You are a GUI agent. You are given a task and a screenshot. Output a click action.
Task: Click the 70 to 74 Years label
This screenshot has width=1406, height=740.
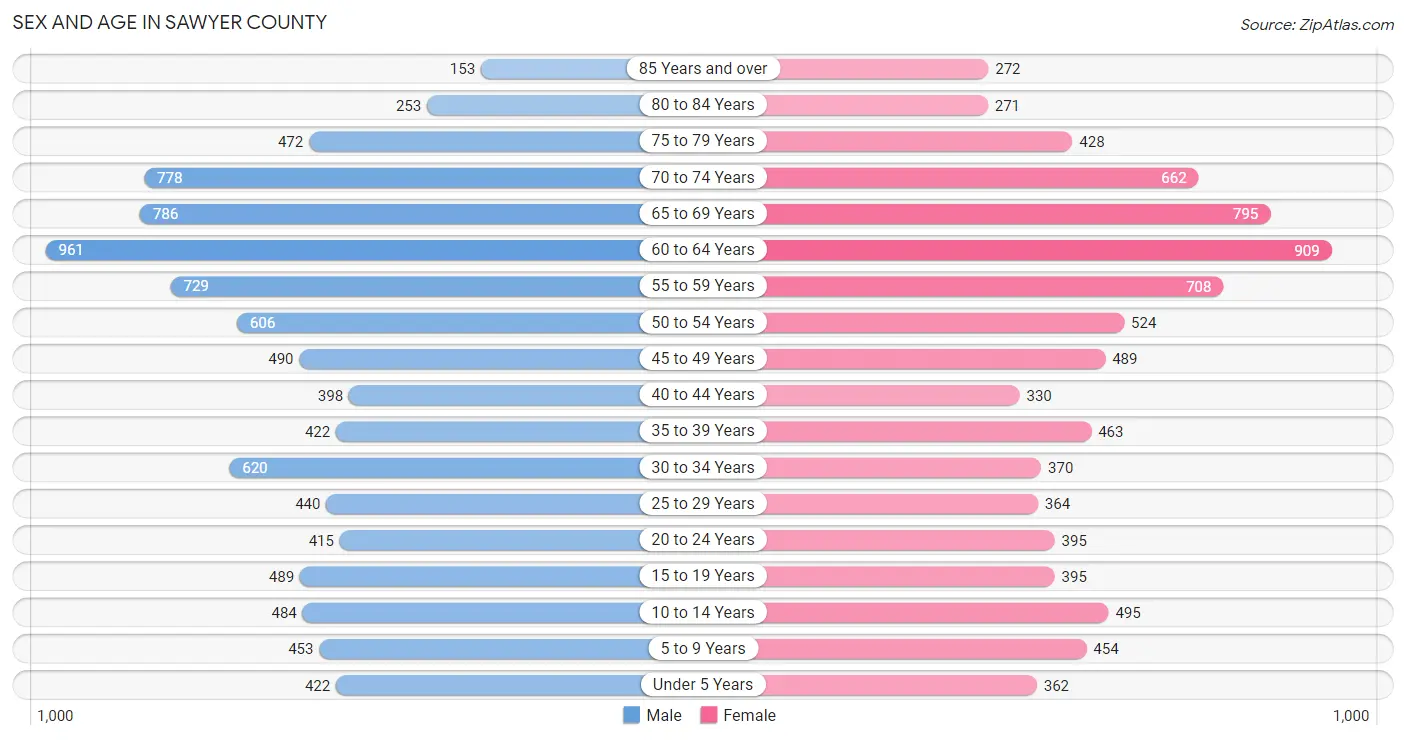(703, 177)
